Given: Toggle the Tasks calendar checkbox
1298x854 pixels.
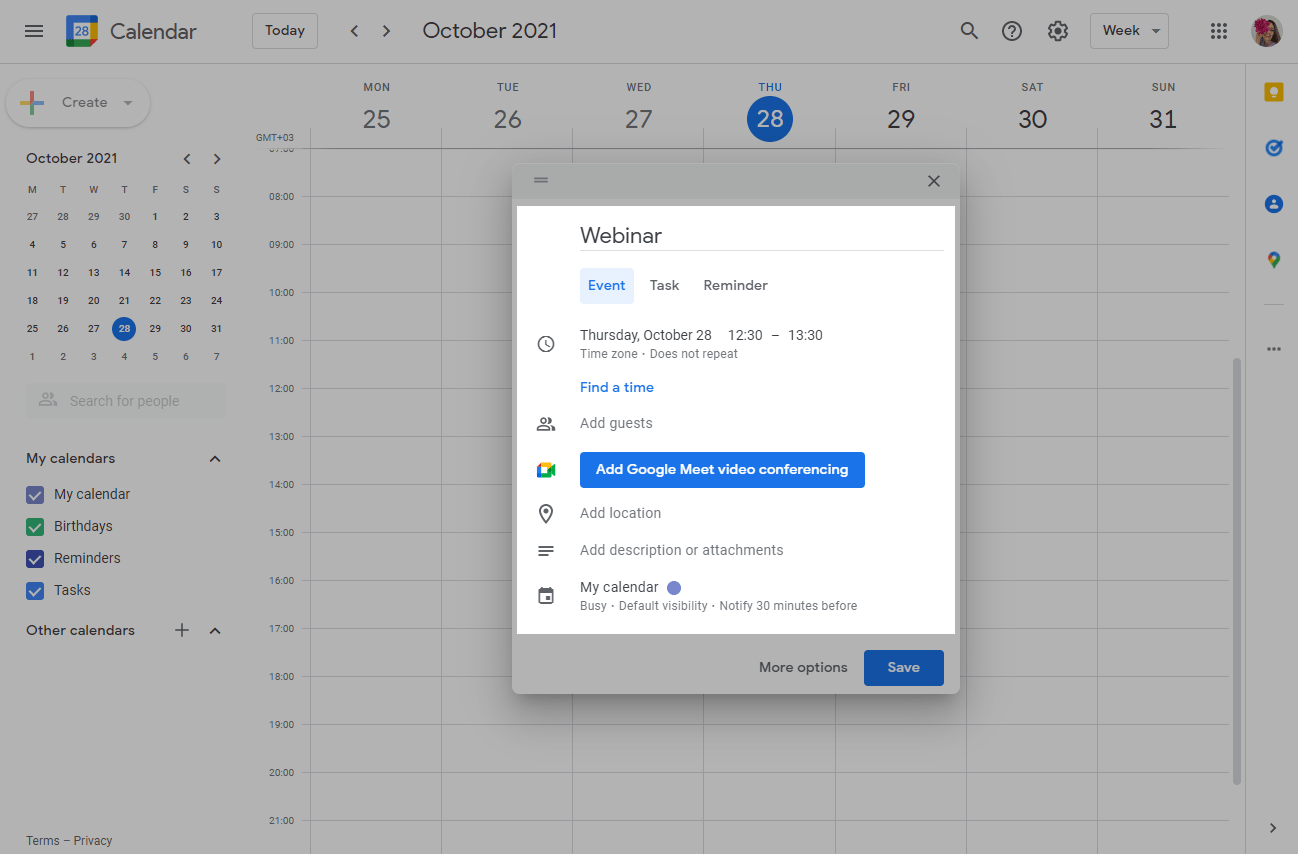Looking at the screenshot, I should coord(35,590).
